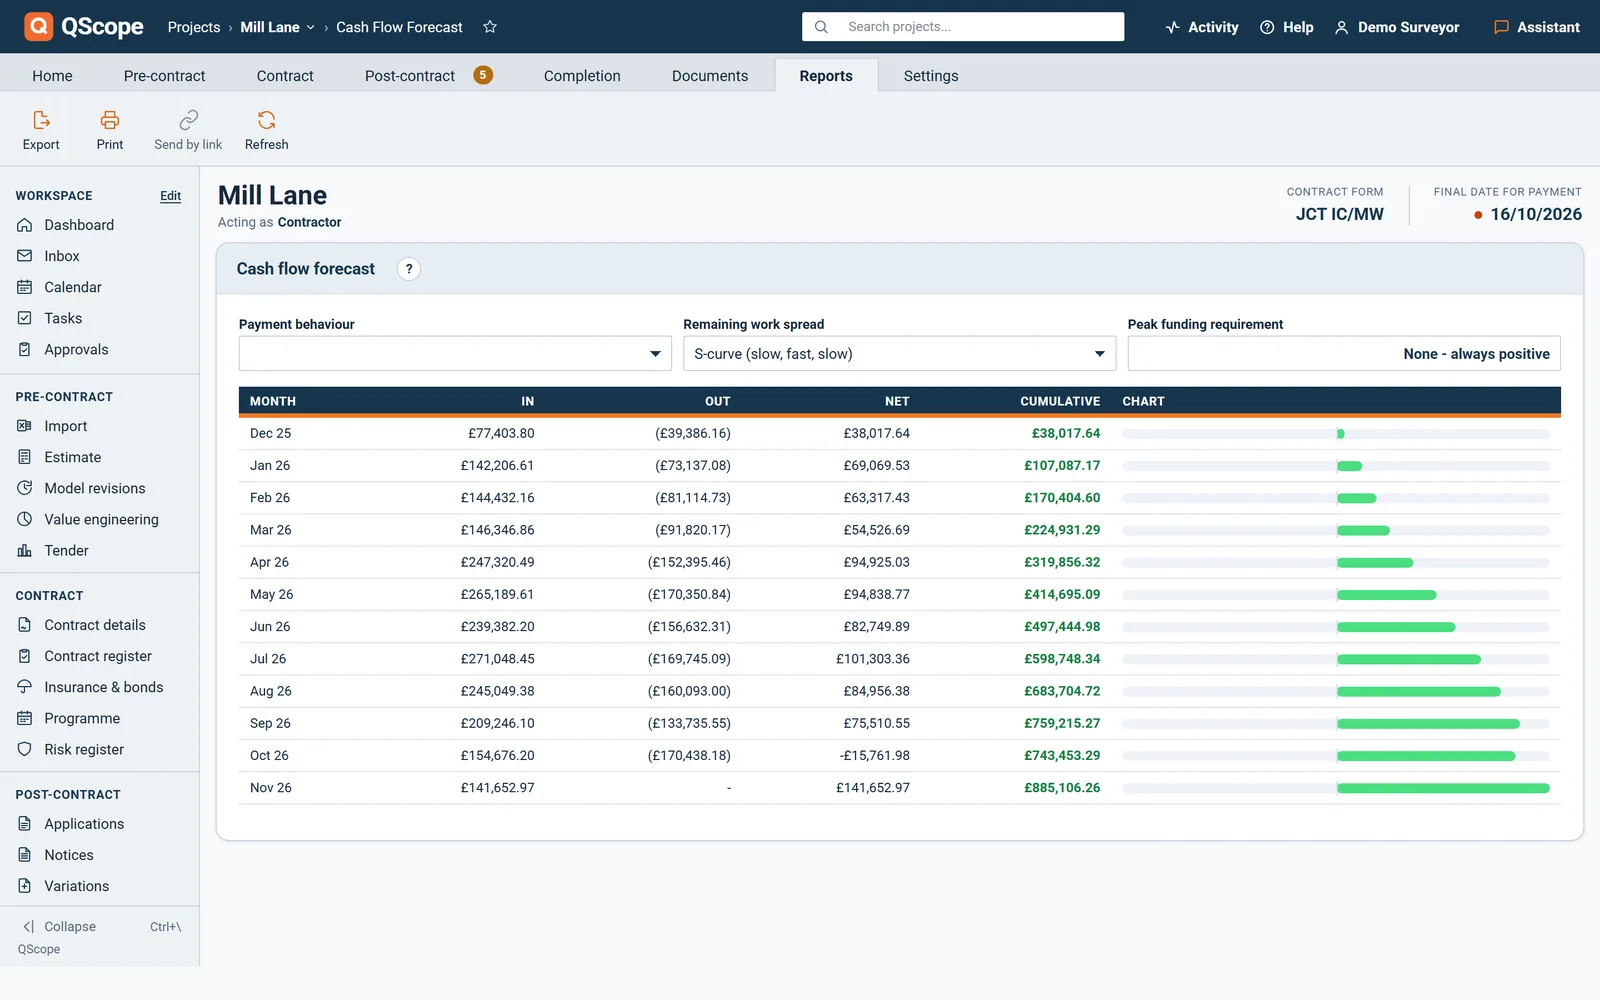Image resolution: width=1600 pixels, height=1000 pixels.
Task: Open the Assistant chat panel
Action: [x=1536, y=27]
